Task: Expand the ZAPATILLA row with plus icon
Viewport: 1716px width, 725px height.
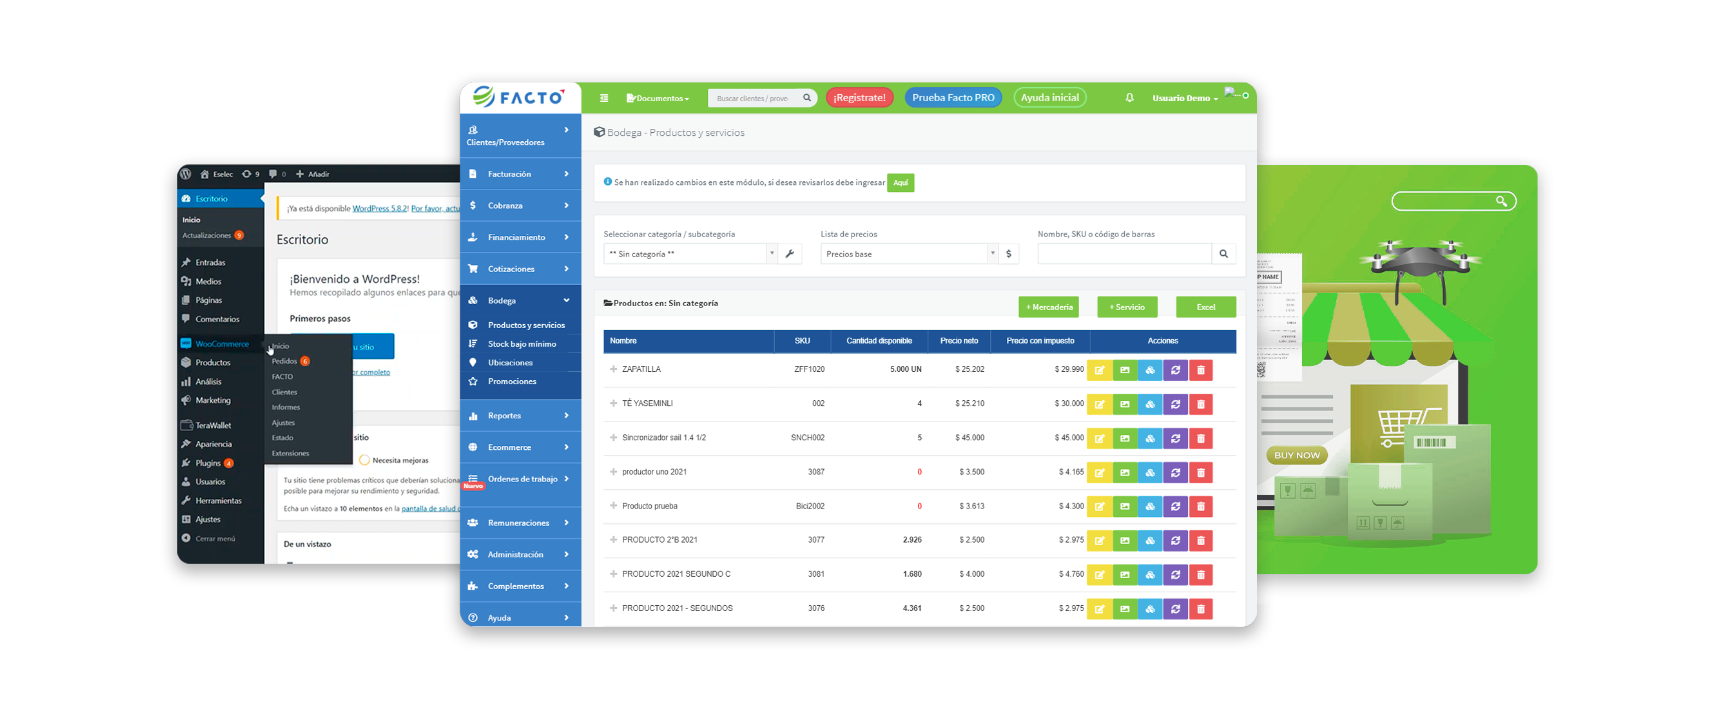Action: point(613,370)
